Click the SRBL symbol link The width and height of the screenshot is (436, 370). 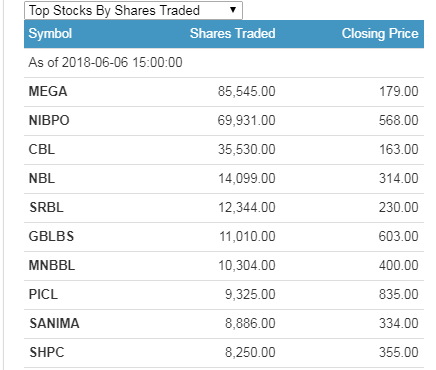(46, 207)
